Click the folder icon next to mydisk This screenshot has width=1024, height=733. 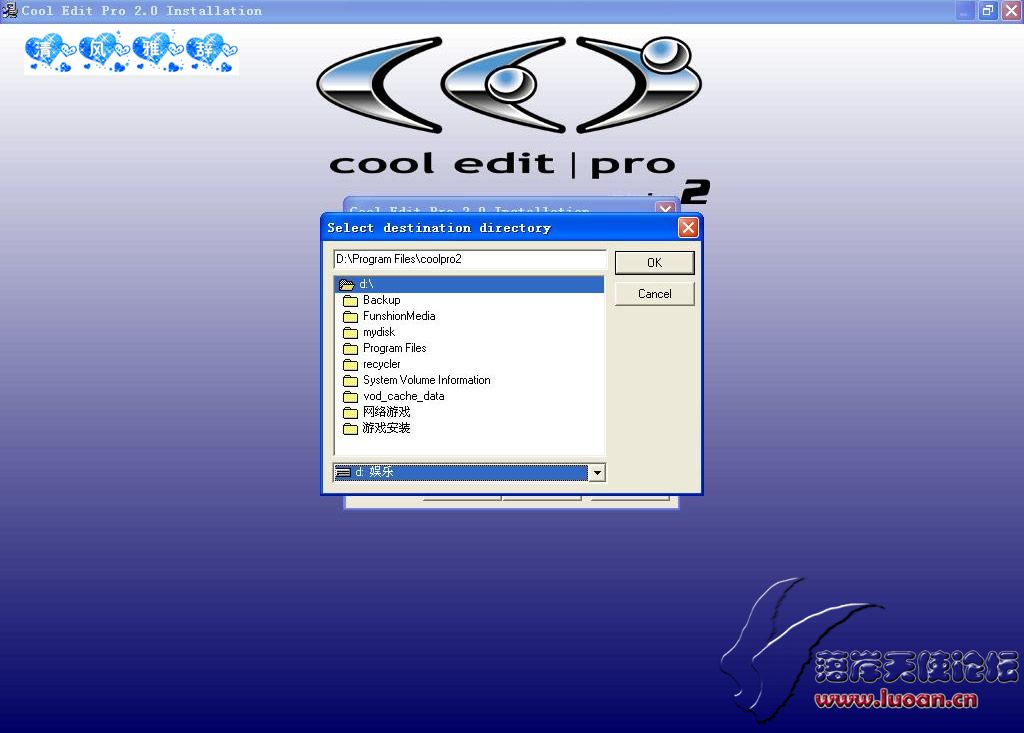point(351,333)
